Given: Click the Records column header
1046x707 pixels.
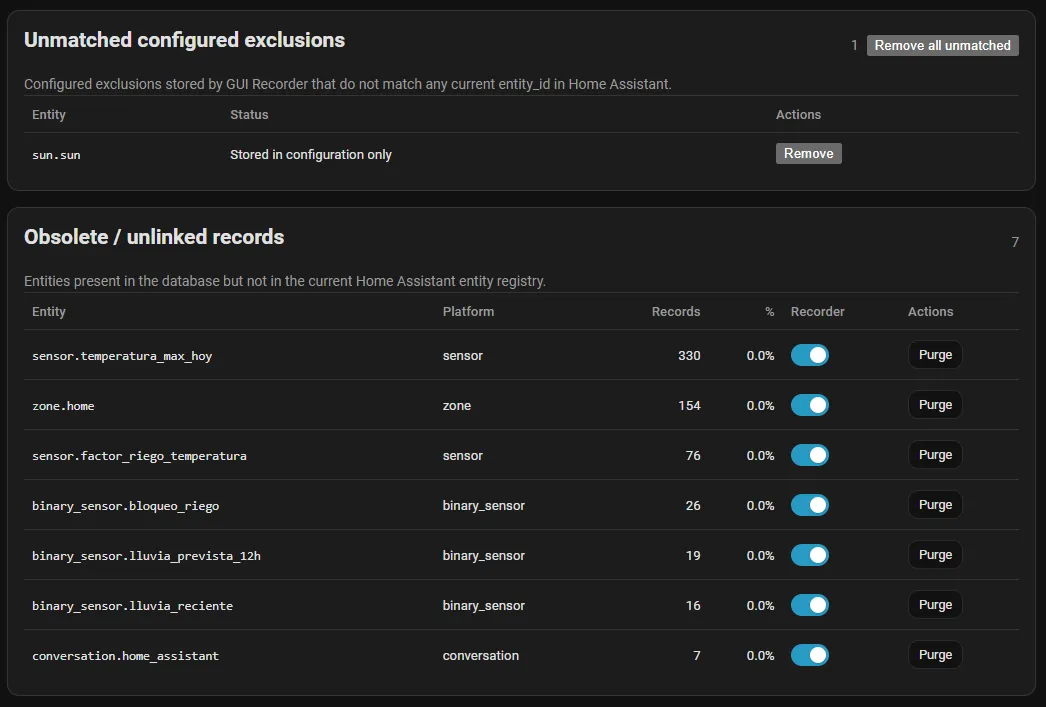Looking at the screenshot, I should click(676, 311).
